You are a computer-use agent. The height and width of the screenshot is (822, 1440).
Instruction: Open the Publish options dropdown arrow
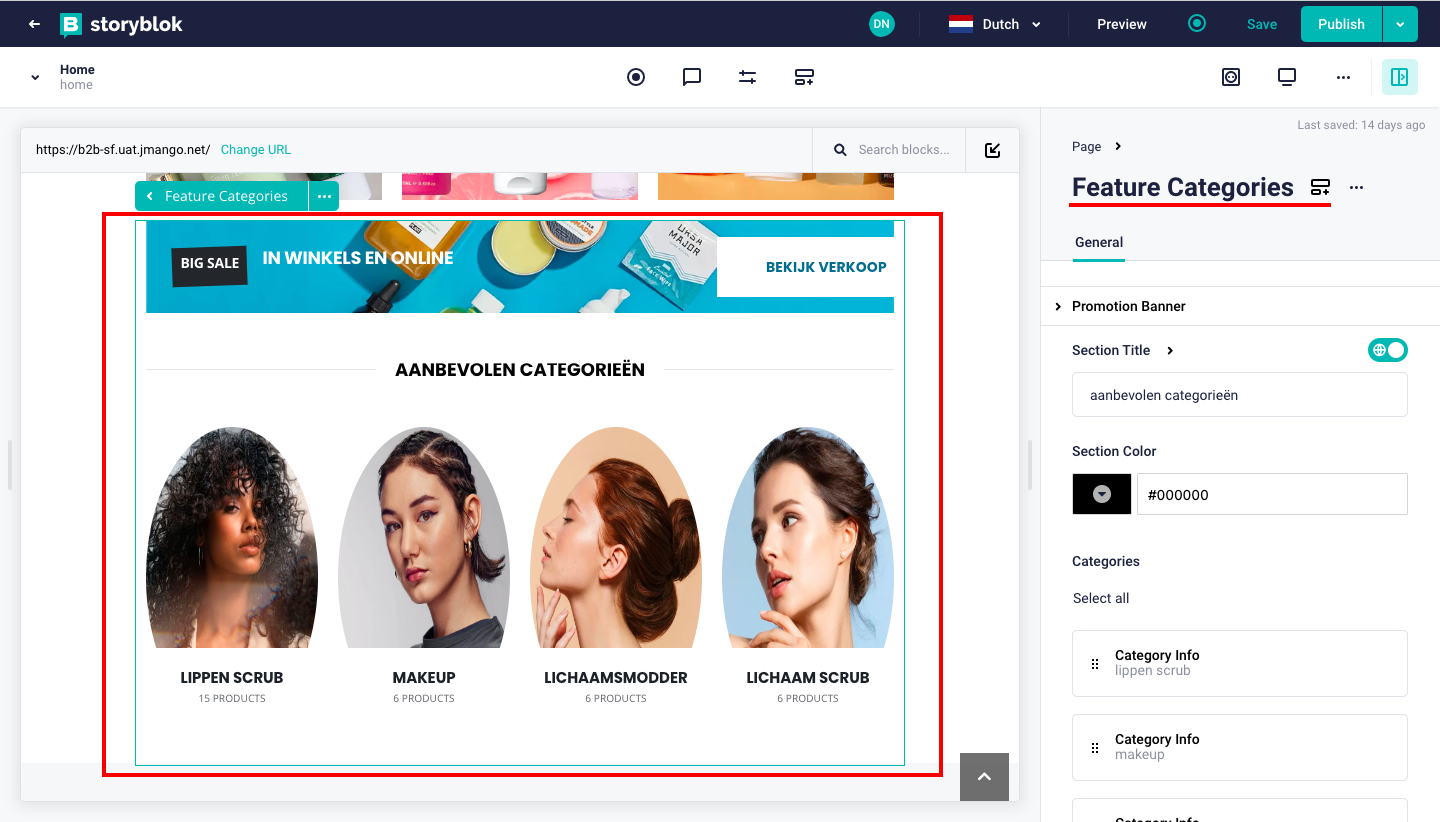[x=1399, y=24]
